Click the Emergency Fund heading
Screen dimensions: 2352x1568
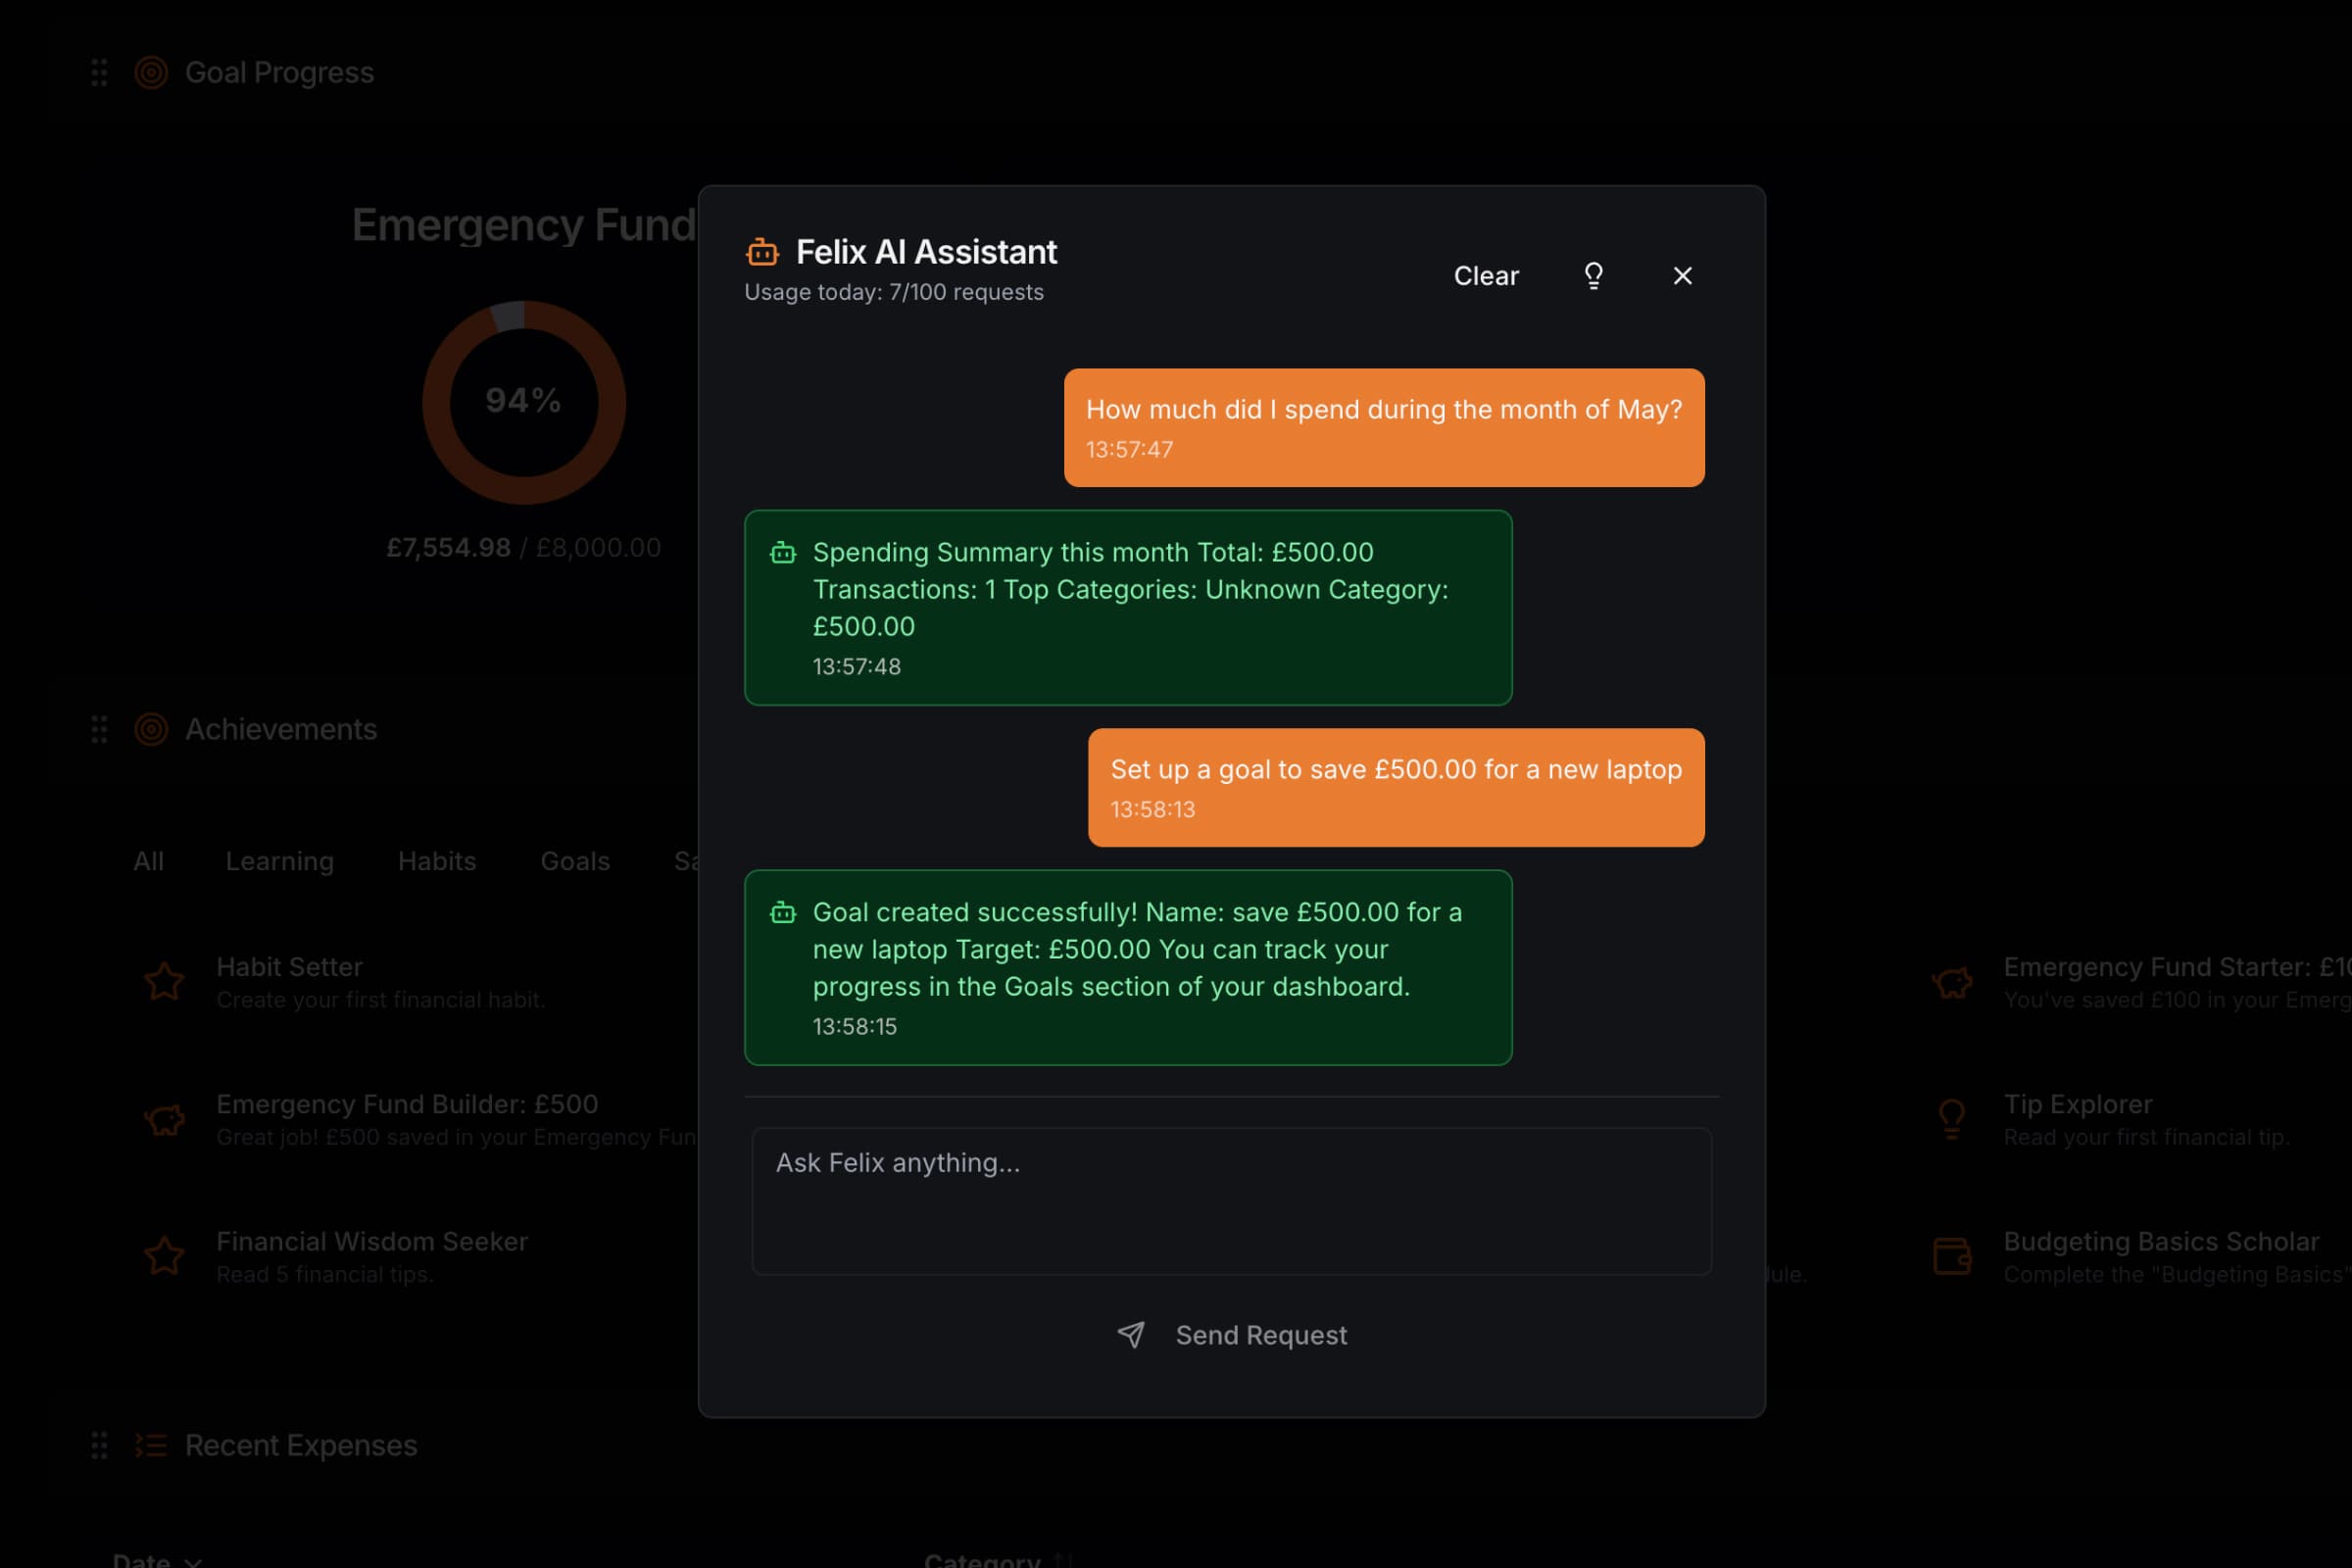(x=524, y=225)
